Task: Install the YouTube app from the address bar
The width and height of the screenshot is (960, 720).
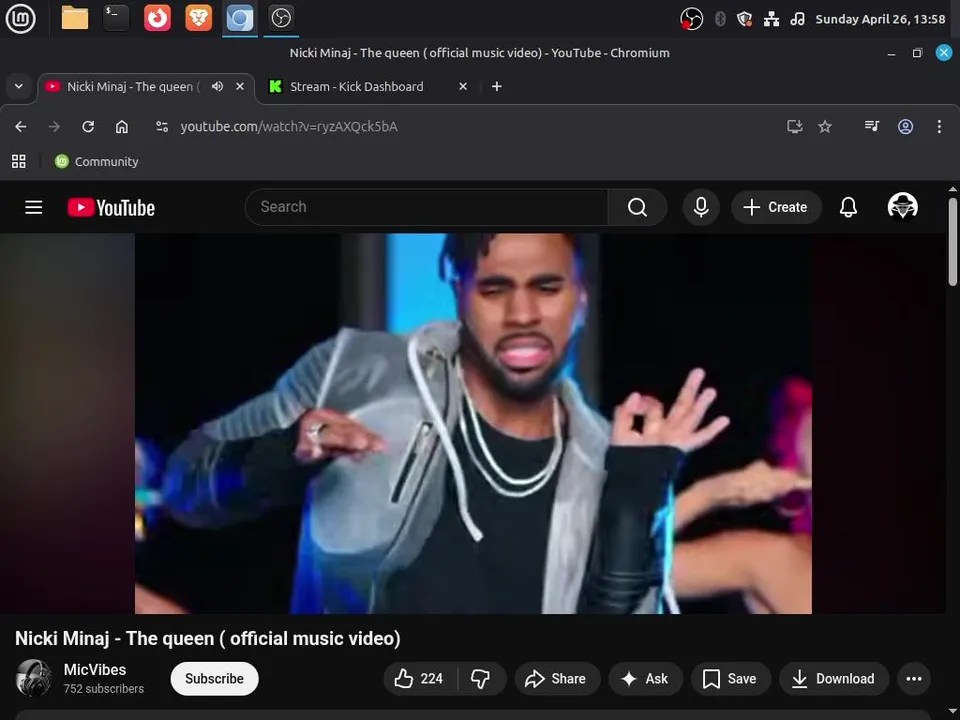Action: (795, 127)
